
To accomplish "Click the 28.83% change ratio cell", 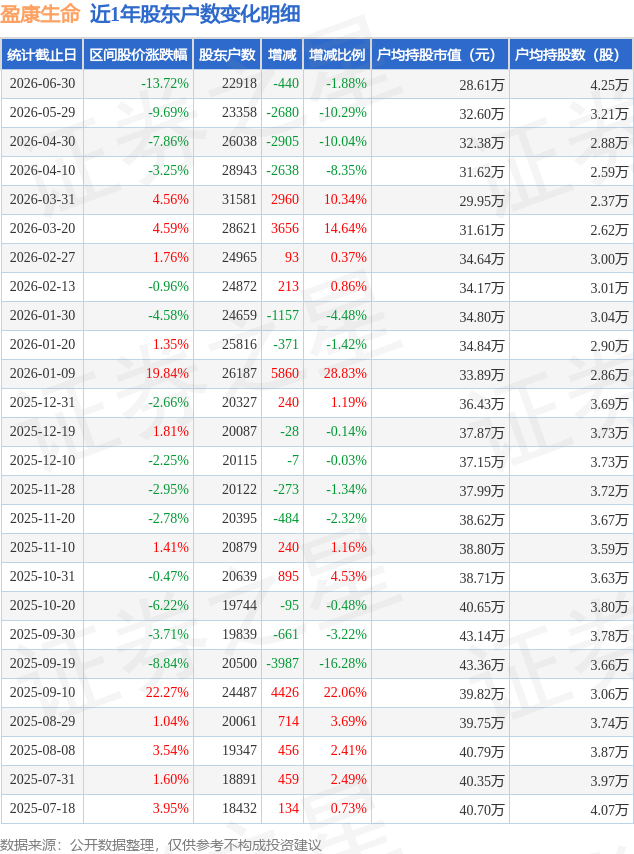I will pyautogui.click(x=345, y=373).
